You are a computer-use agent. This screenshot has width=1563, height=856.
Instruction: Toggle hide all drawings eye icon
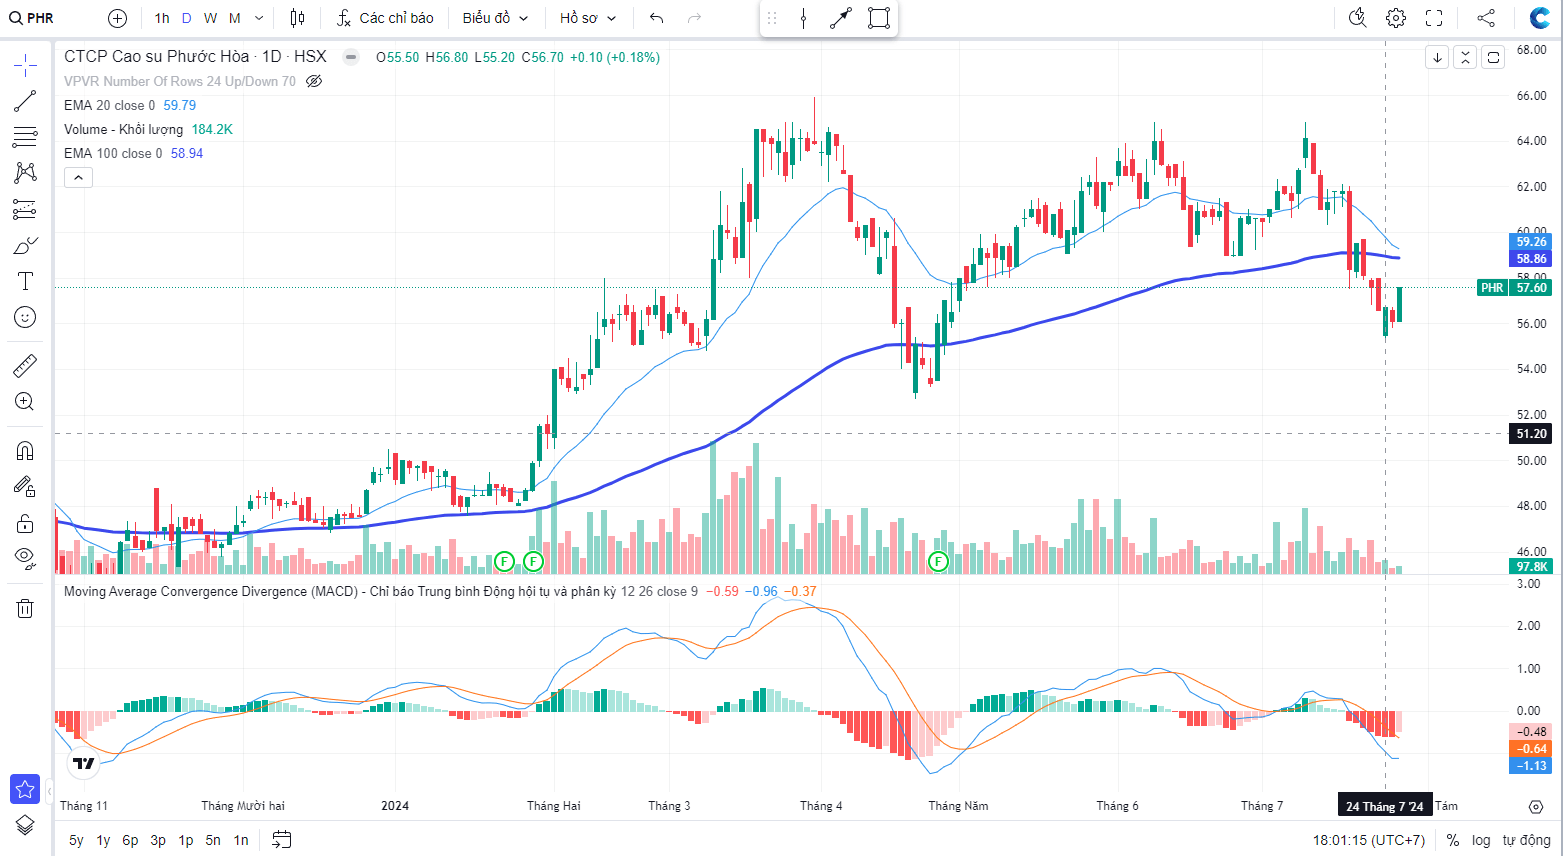(25, 558)
